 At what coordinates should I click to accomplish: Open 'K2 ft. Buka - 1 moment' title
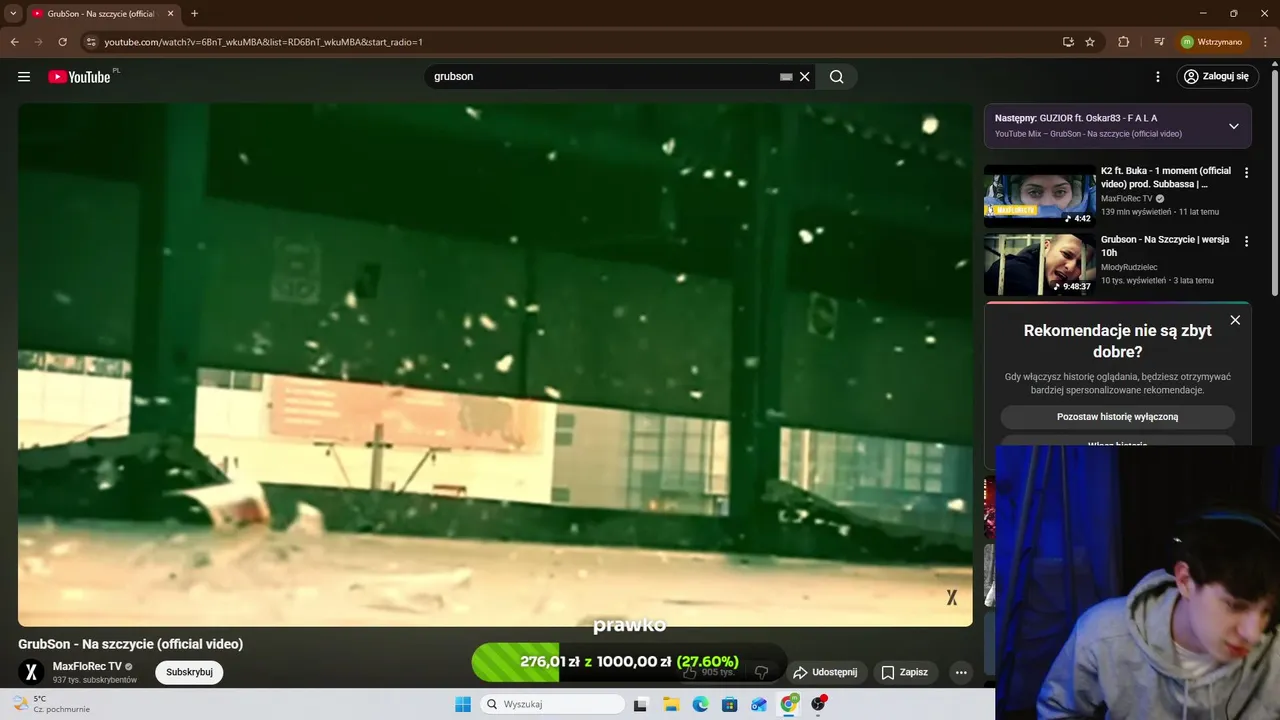[1166, 177]
